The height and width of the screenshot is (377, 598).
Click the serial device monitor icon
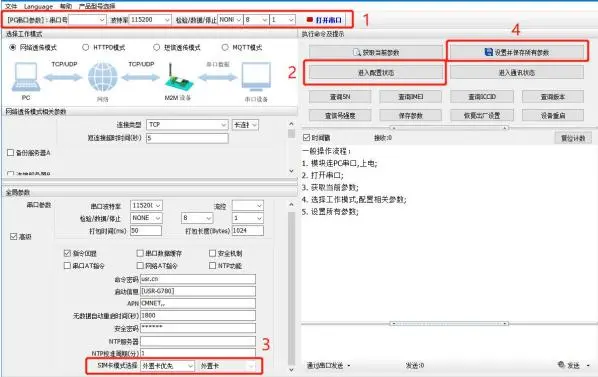pos(256,77)
